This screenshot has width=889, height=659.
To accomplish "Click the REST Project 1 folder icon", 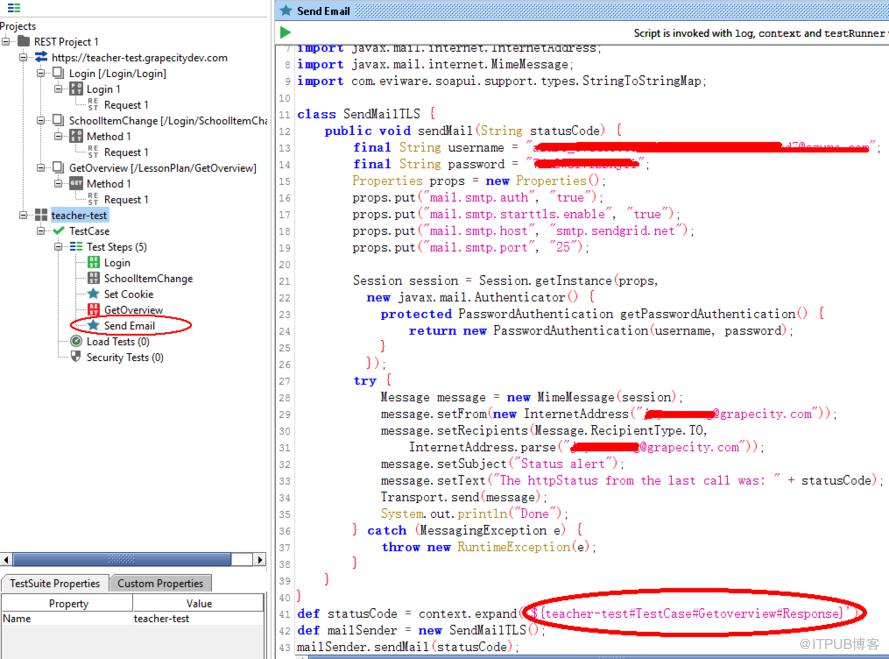I will pos(24,41).
